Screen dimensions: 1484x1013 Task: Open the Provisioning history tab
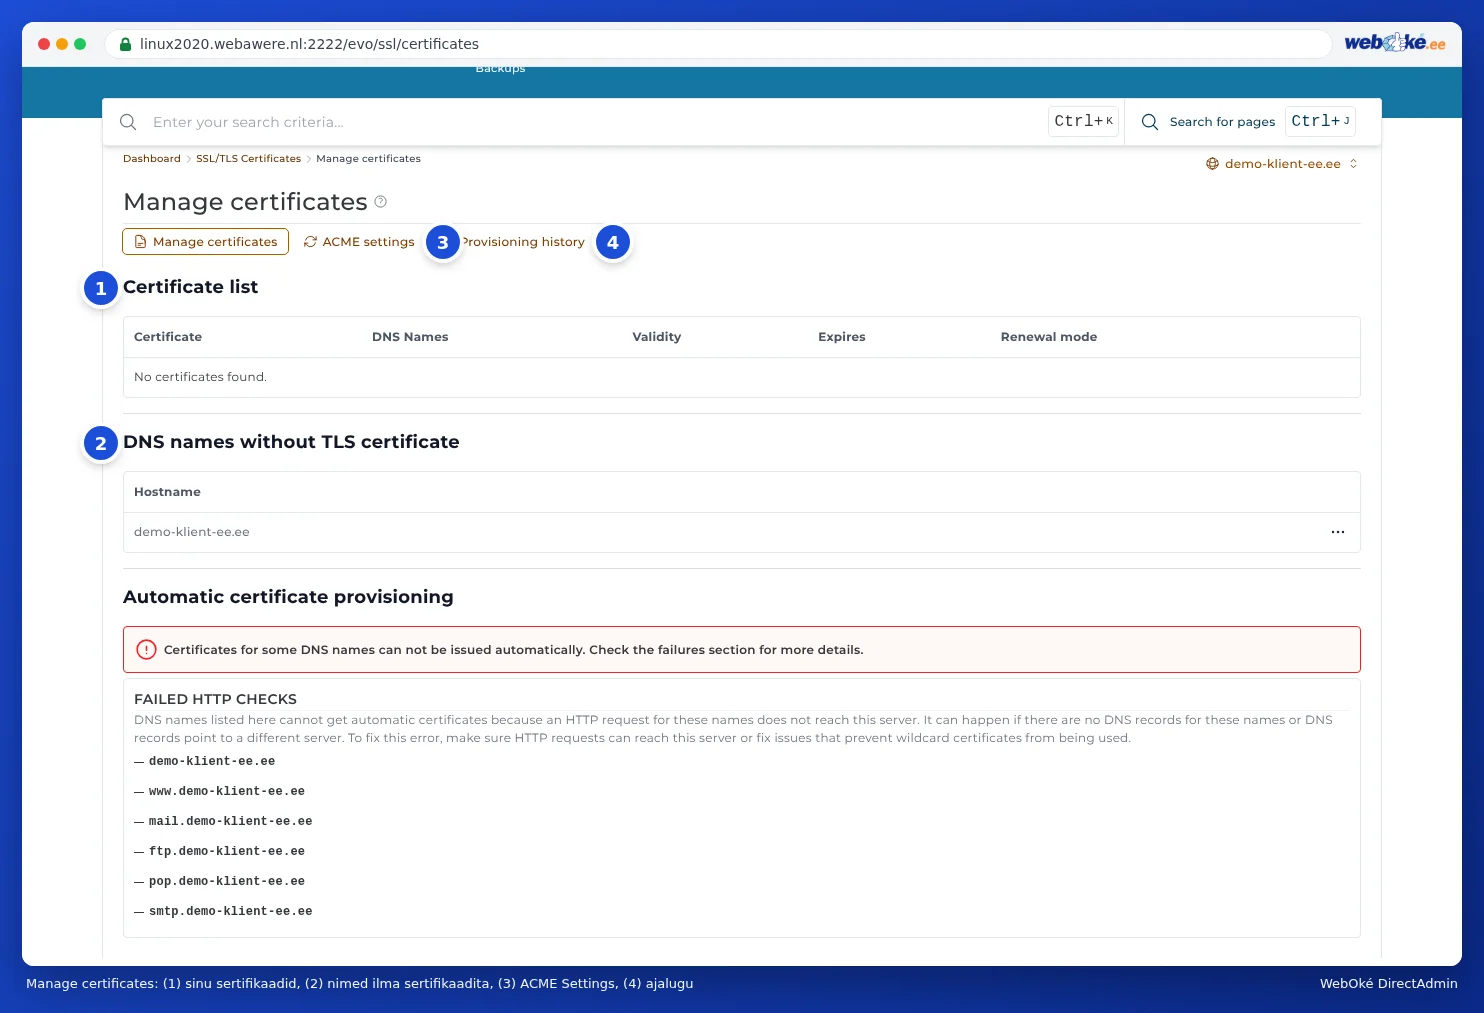(523, 242)
